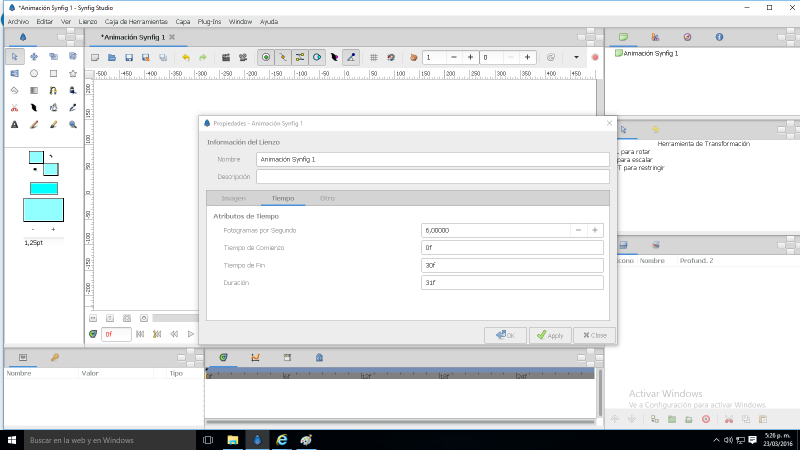Toggle the red animation record mode button

click(595, 58)
